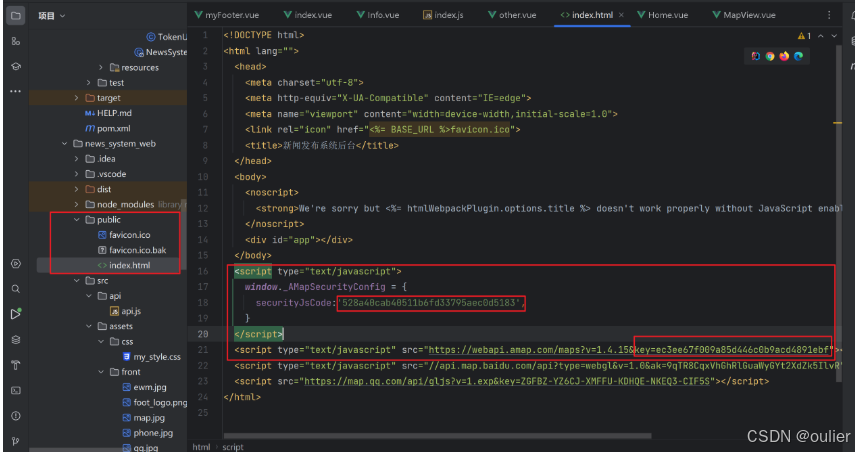Collapse the public folder

pyautogui.click(x=77, y=220)
